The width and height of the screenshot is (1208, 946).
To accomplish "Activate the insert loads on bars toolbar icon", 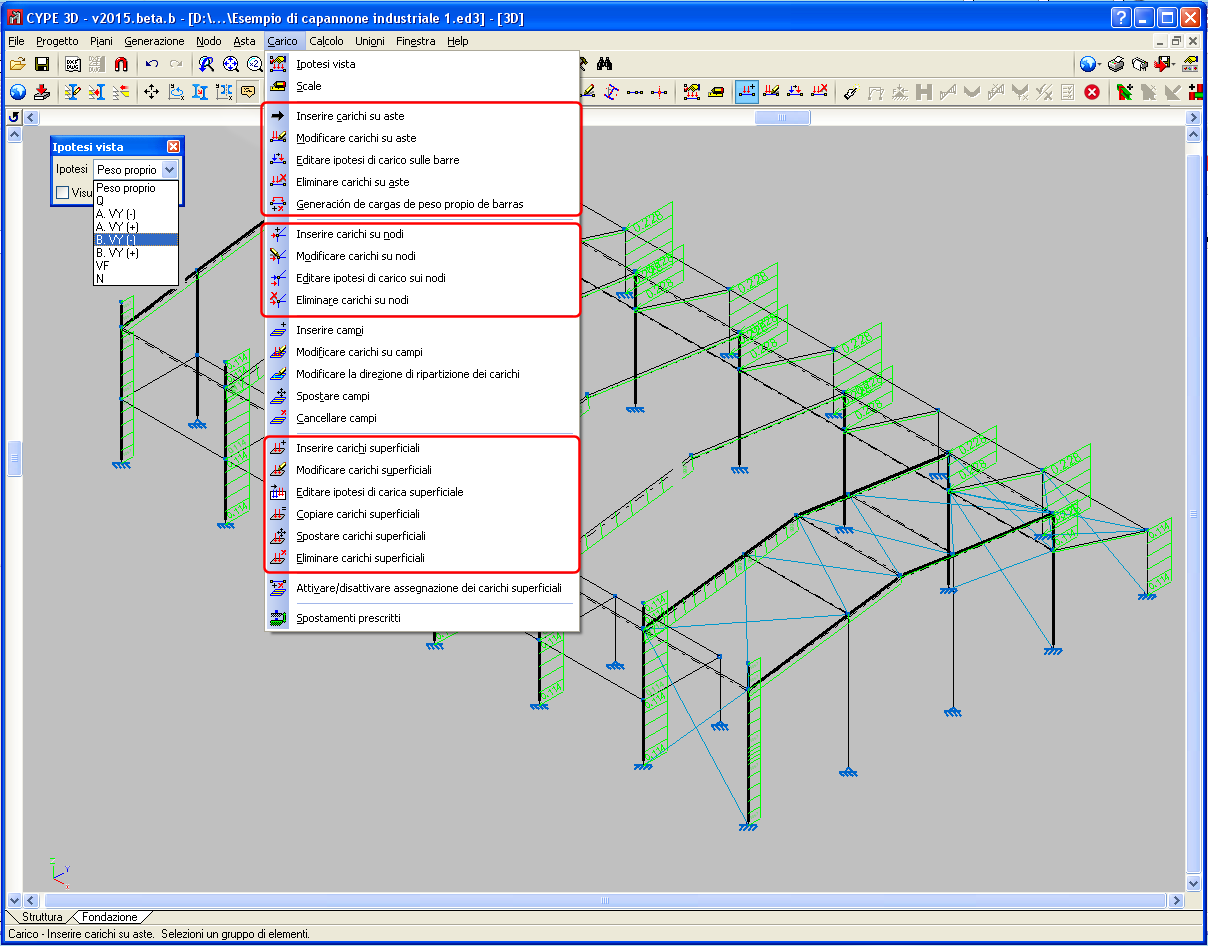I will point(747,92).
